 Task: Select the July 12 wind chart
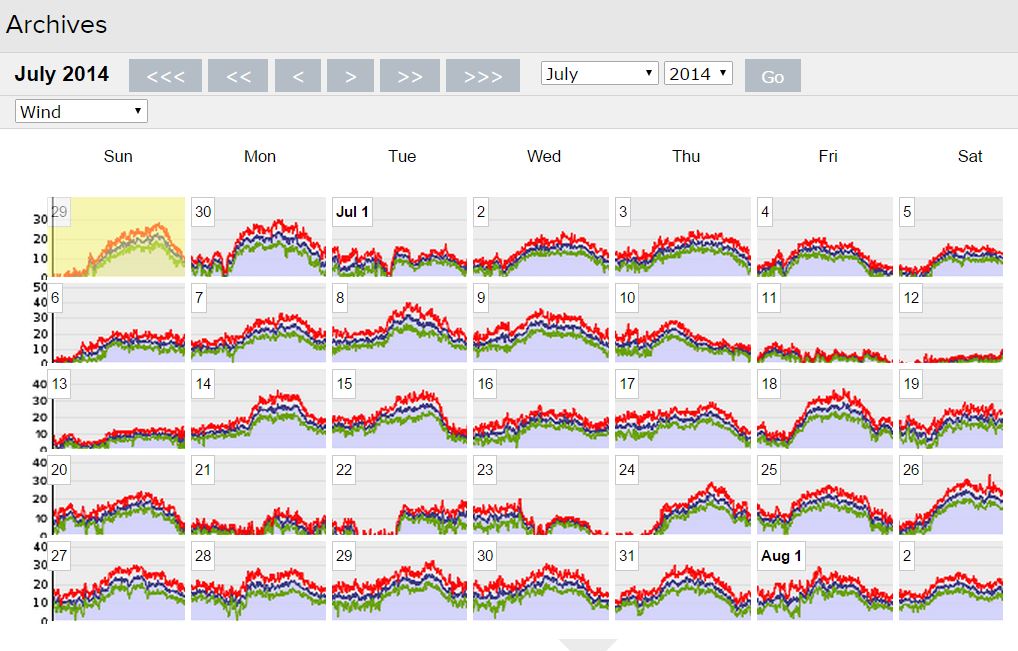point(950,323)
